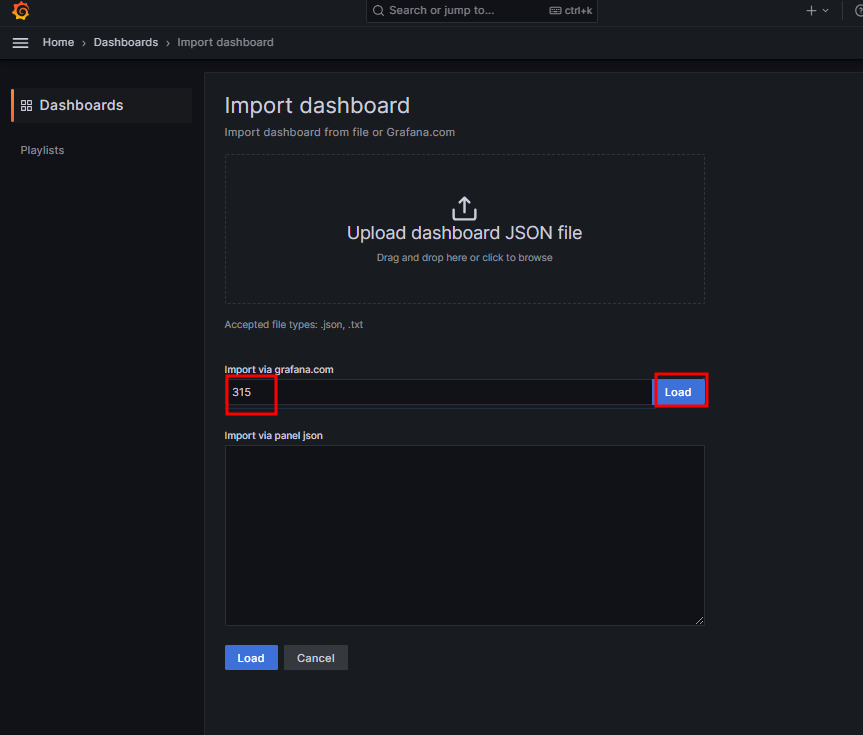The width and height of the screenshot is (863, 735).
Task: Expand the plus menu chevron
Action: tap(826, 10)
